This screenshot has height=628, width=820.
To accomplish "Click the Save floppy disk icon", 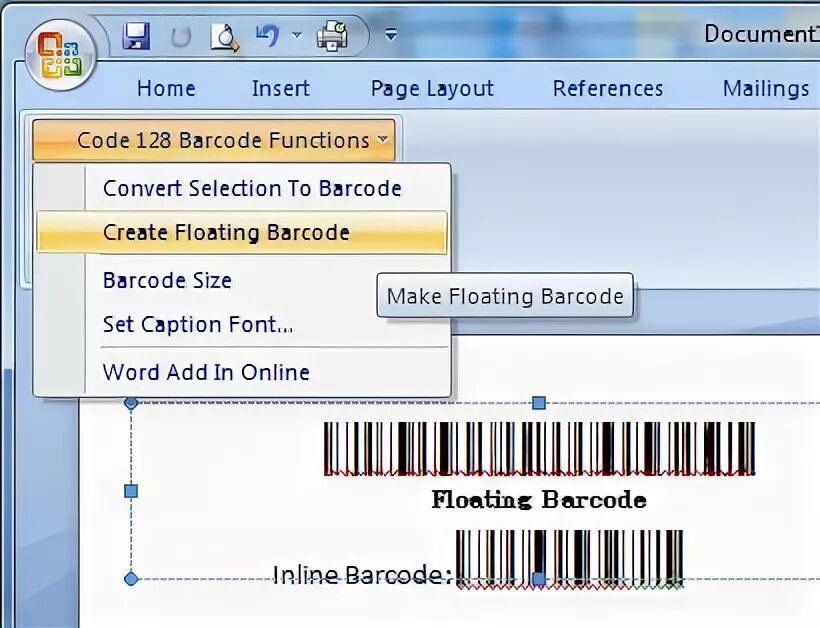I will [136, 36].
